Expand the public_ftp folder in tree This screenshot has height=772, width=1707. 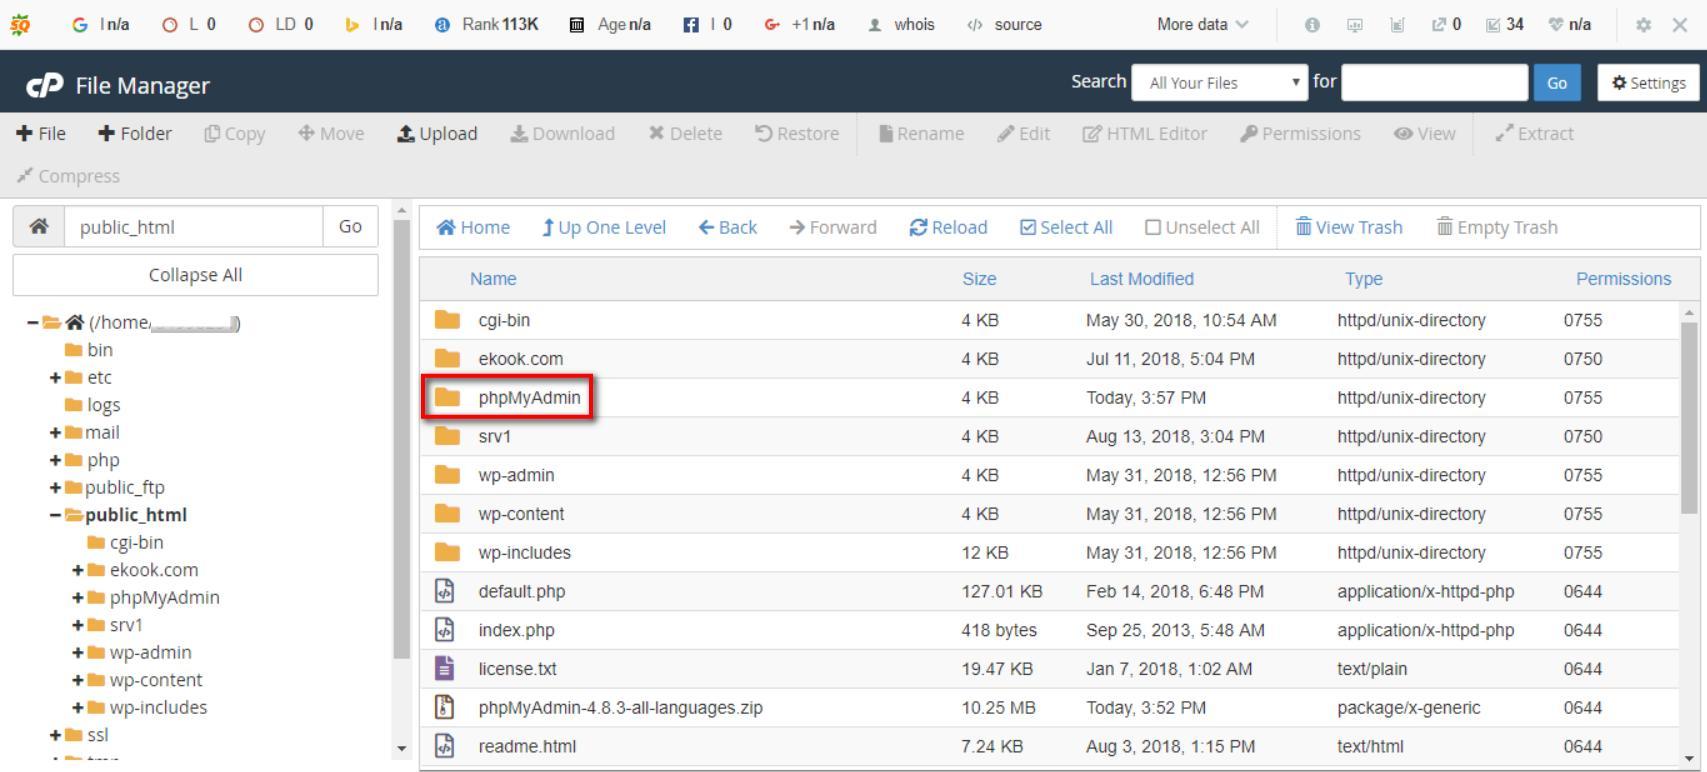pyautogui.click(x=55, y=487)
